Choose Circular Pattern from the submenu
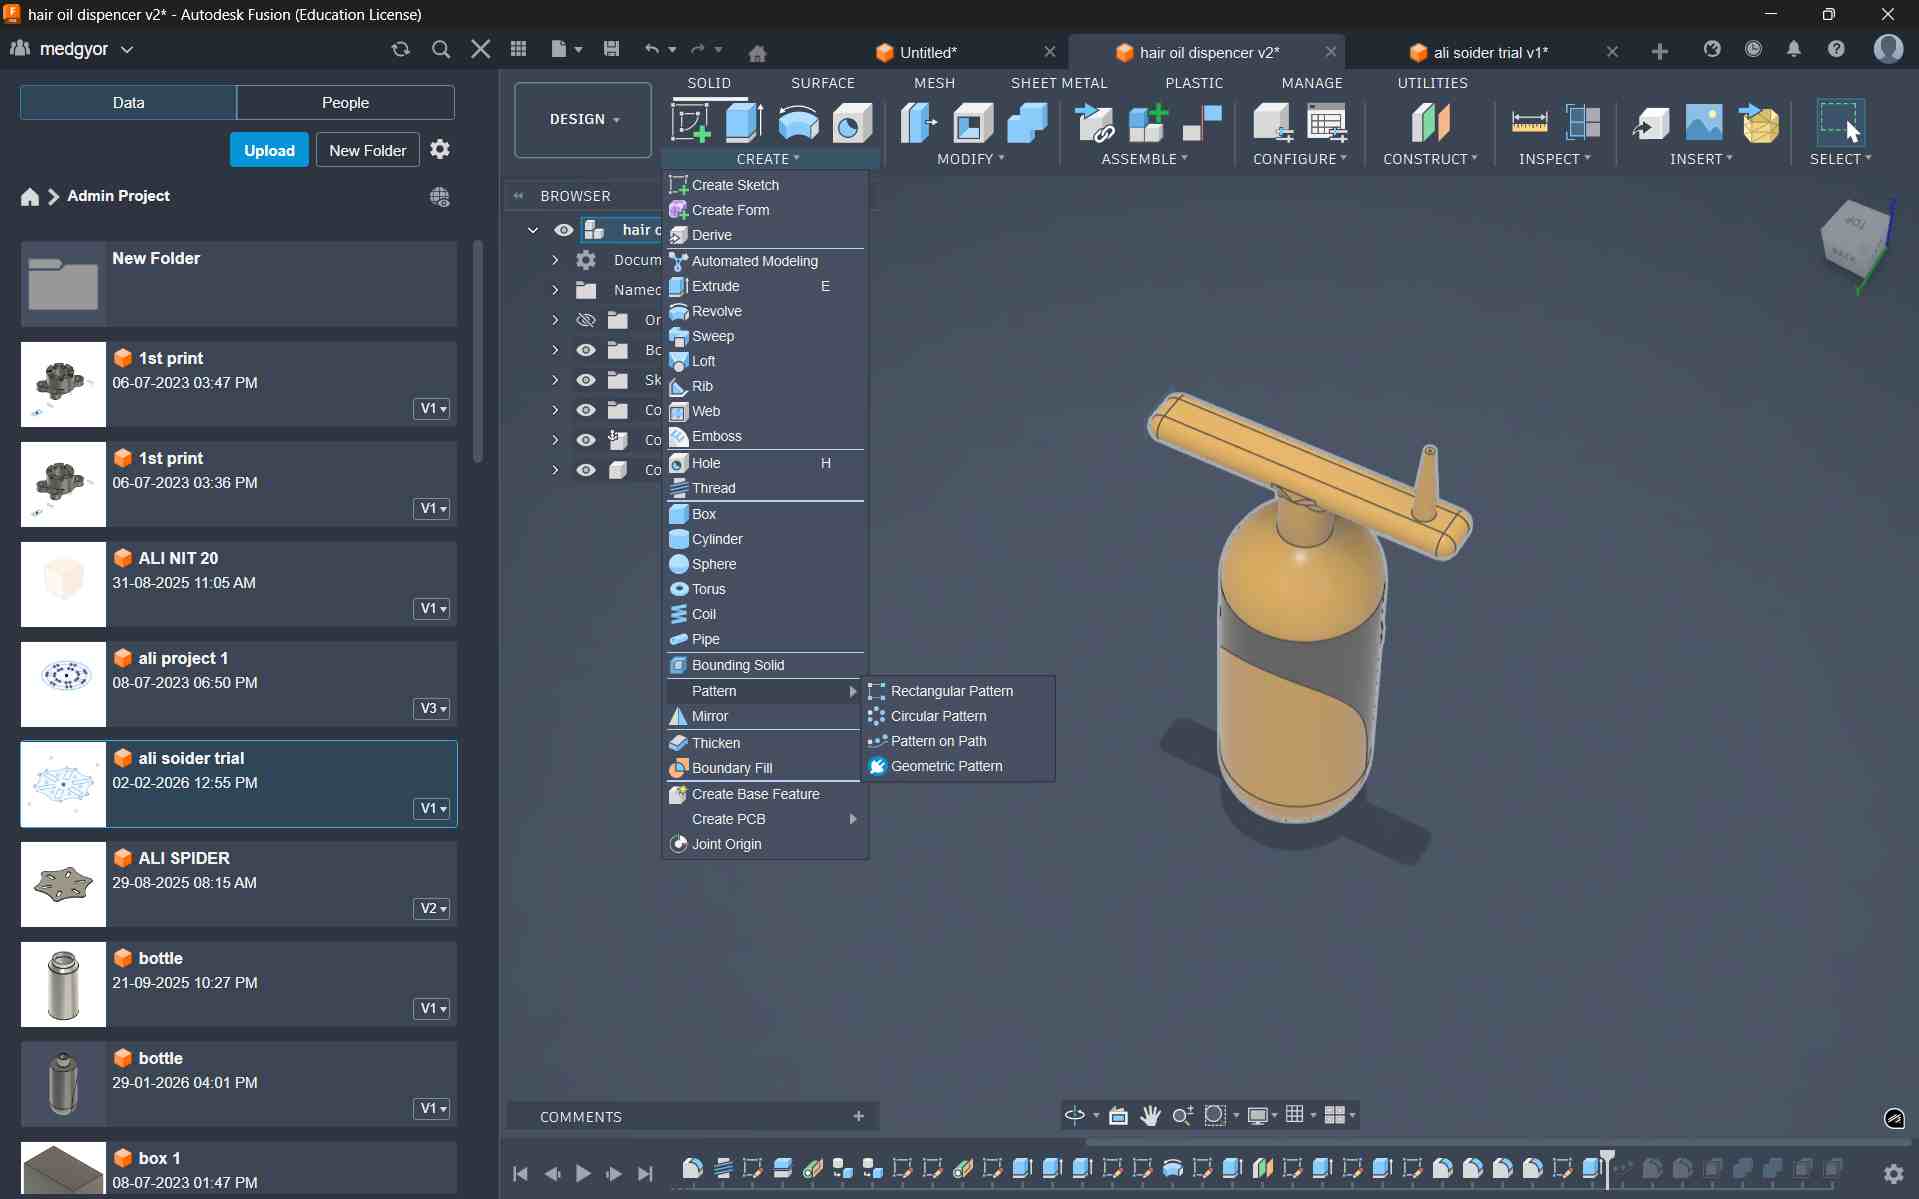 tap(938, 716)
